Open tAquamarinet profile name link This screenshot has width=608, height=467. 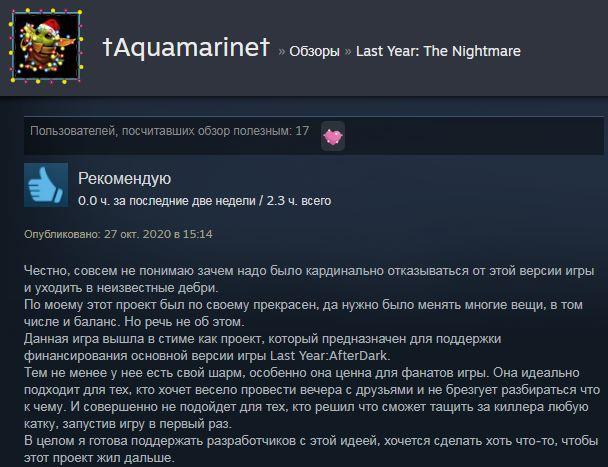tap(186, 48)
